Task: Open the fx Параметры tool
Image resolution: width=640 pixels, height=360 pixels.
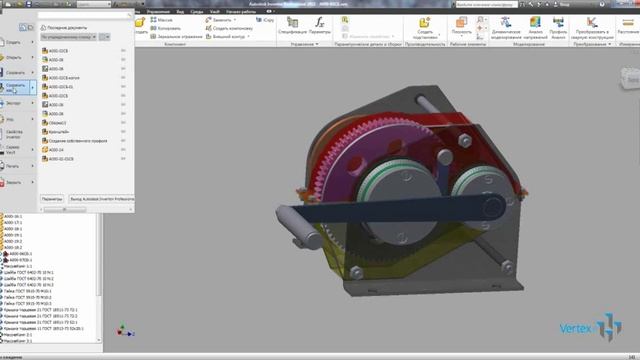Action: tap(320, 25)
